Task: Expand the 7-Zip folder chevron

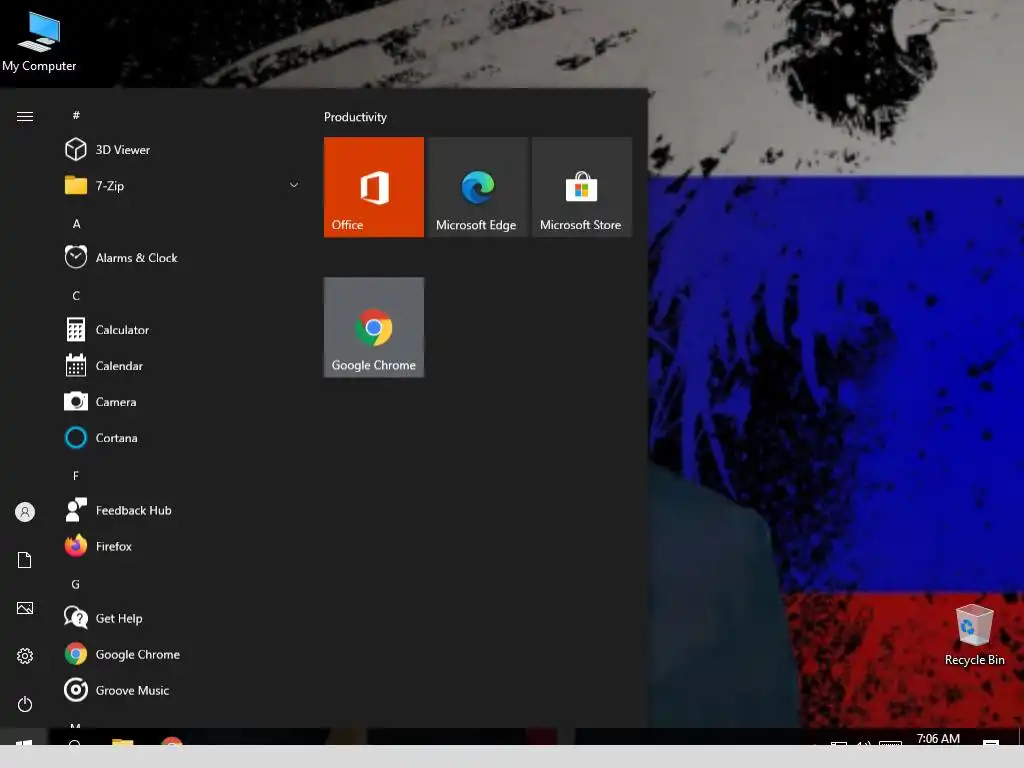Action: pyautogui.click(x=294, y=185)
